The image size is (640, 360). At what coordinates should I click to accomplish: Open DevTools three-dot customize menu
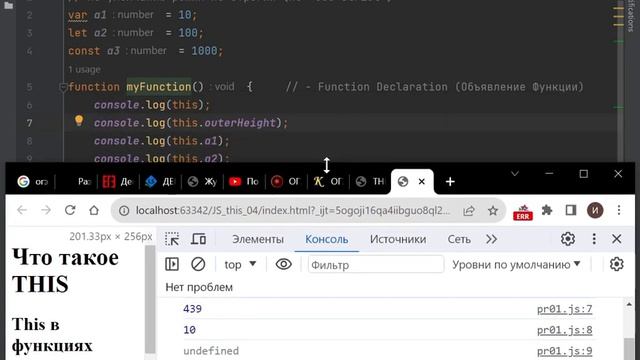594,239
